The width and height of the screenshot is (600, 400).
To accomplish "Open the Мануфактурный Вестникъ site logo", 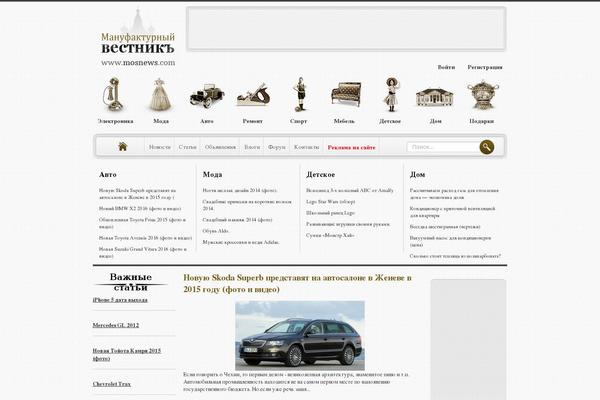I will coord(138,38).
